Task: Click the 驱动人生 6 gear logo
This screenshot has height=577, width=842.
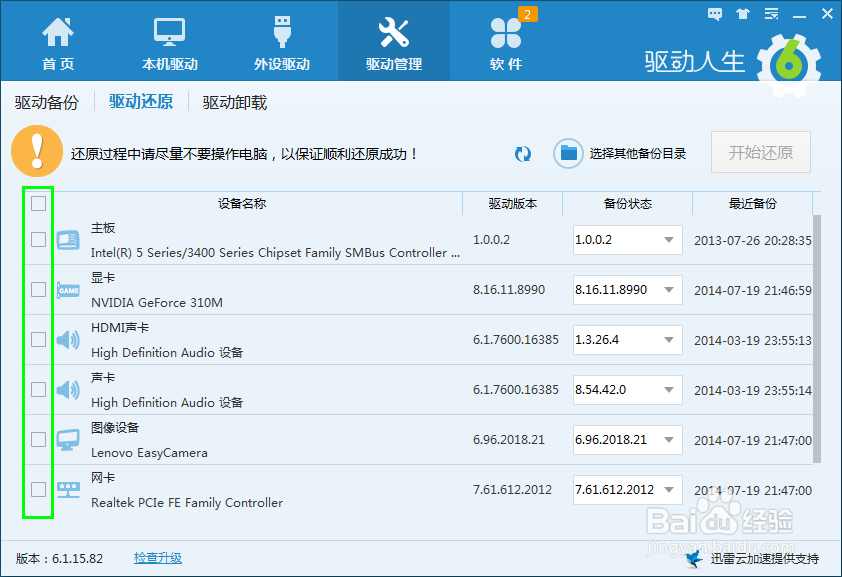Action: (789, 65)
